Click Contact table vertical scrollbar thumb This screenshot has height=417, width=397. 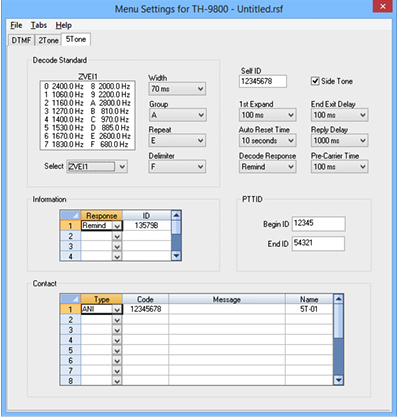(338, 321)
